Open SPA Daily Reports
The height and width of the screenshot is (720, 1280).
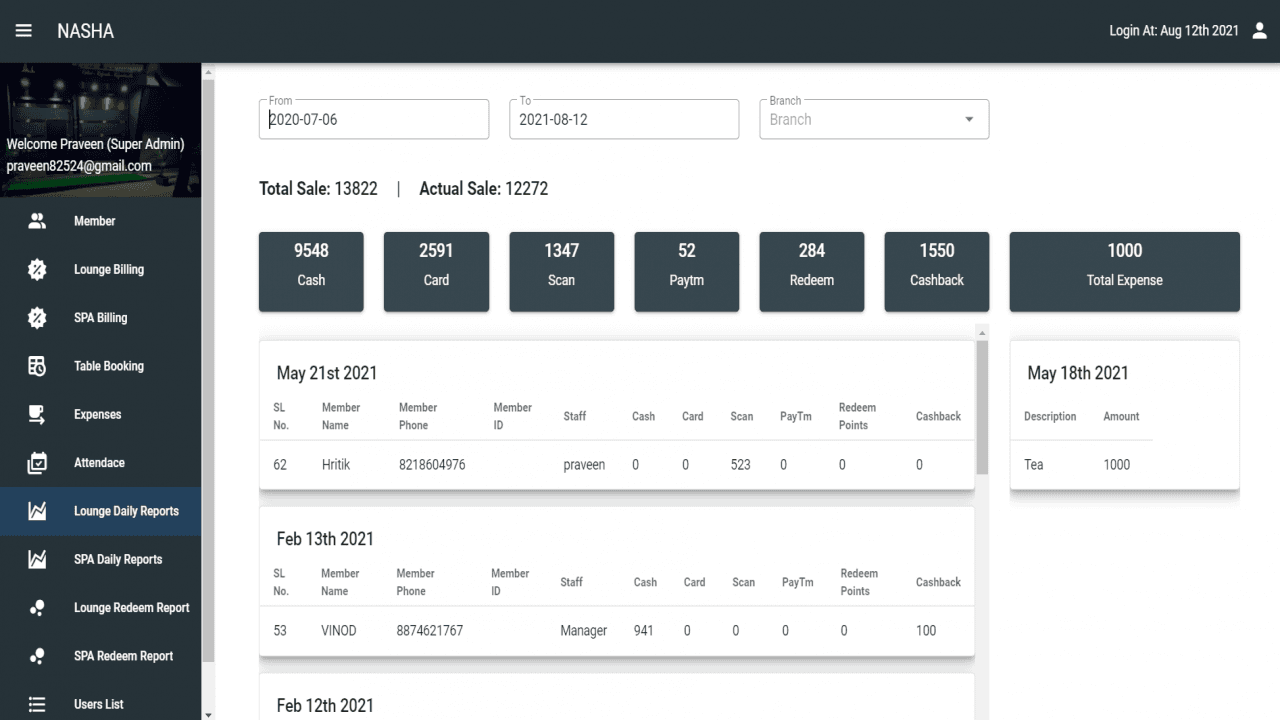point(100,559)
